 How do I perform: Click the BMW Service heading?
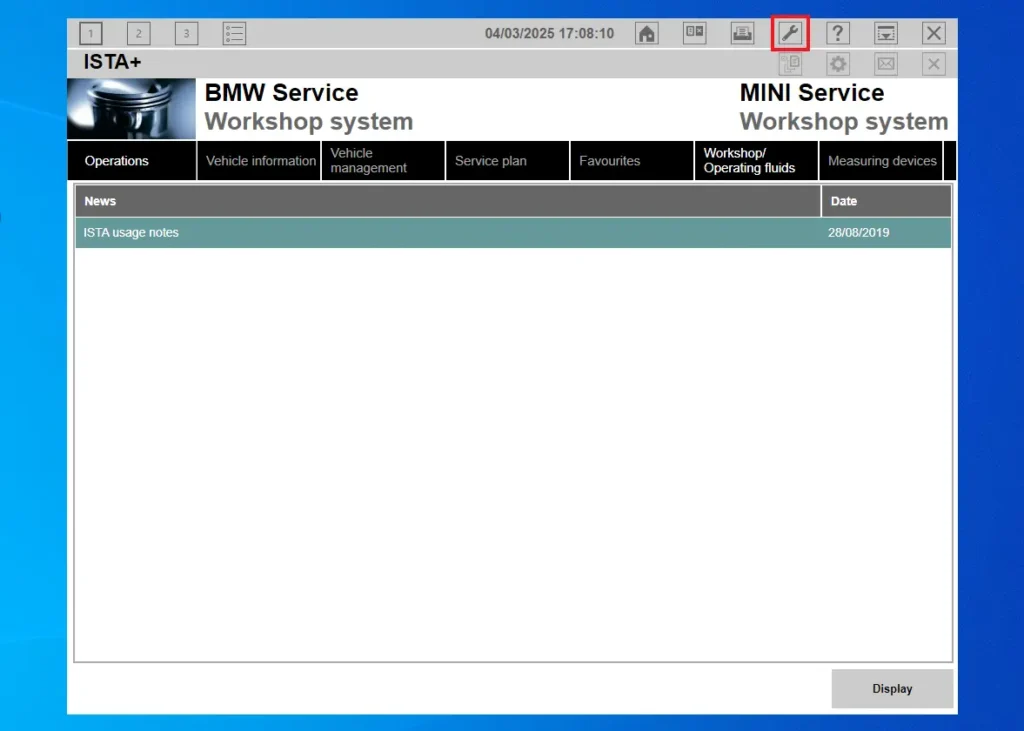[x=281, y=93]
